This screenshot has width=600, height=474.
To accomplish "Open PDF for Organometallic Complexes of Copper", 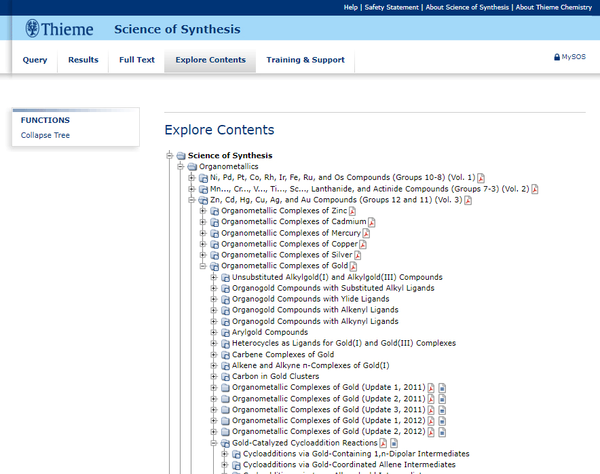I will (x=363, y=244).
